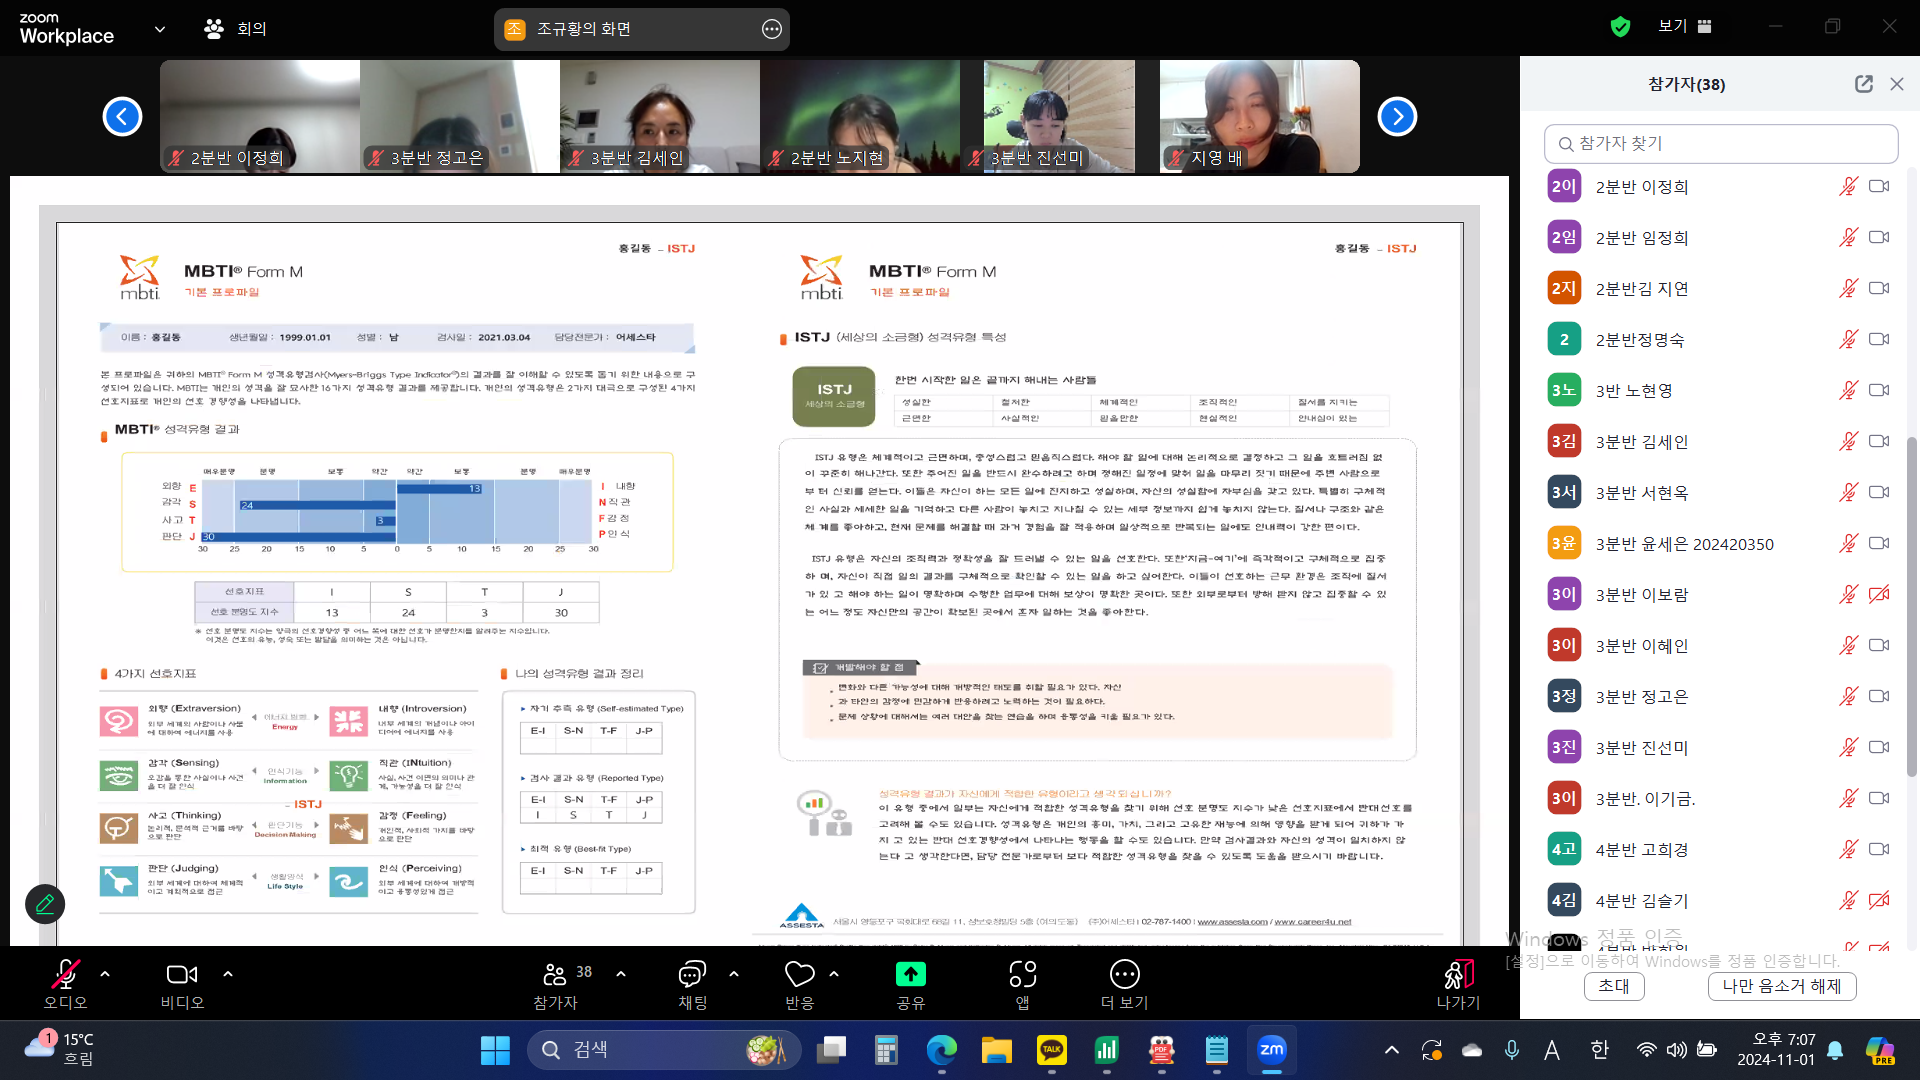Click the 초대 invite button

[x=1613, y=986]
